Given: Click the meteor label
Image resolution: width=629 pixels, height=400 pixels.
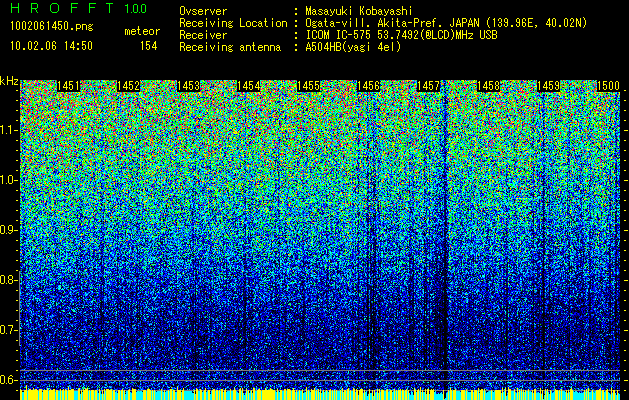Looking at the screenshot, I should pyautogui.click(x=142, y=31).
